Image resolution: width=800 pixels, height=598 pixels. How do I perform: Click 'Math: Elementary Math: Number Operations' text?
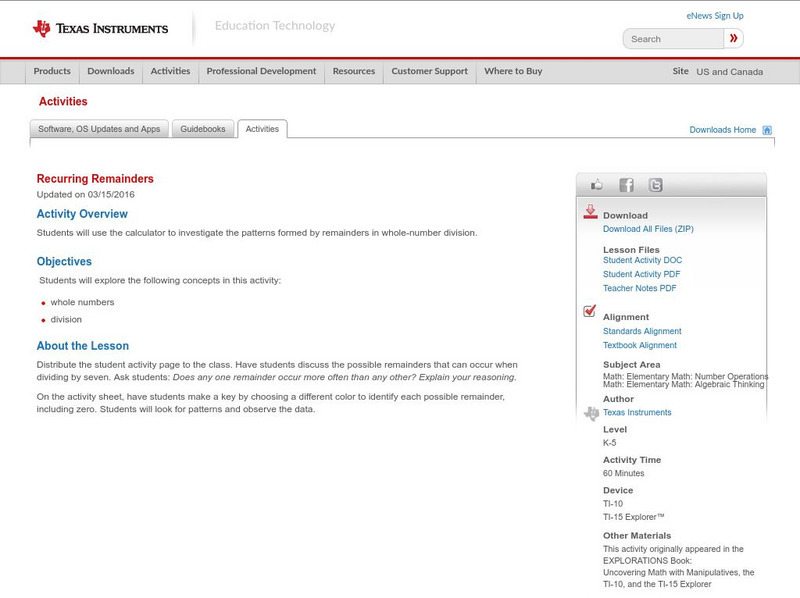[685, 376]
